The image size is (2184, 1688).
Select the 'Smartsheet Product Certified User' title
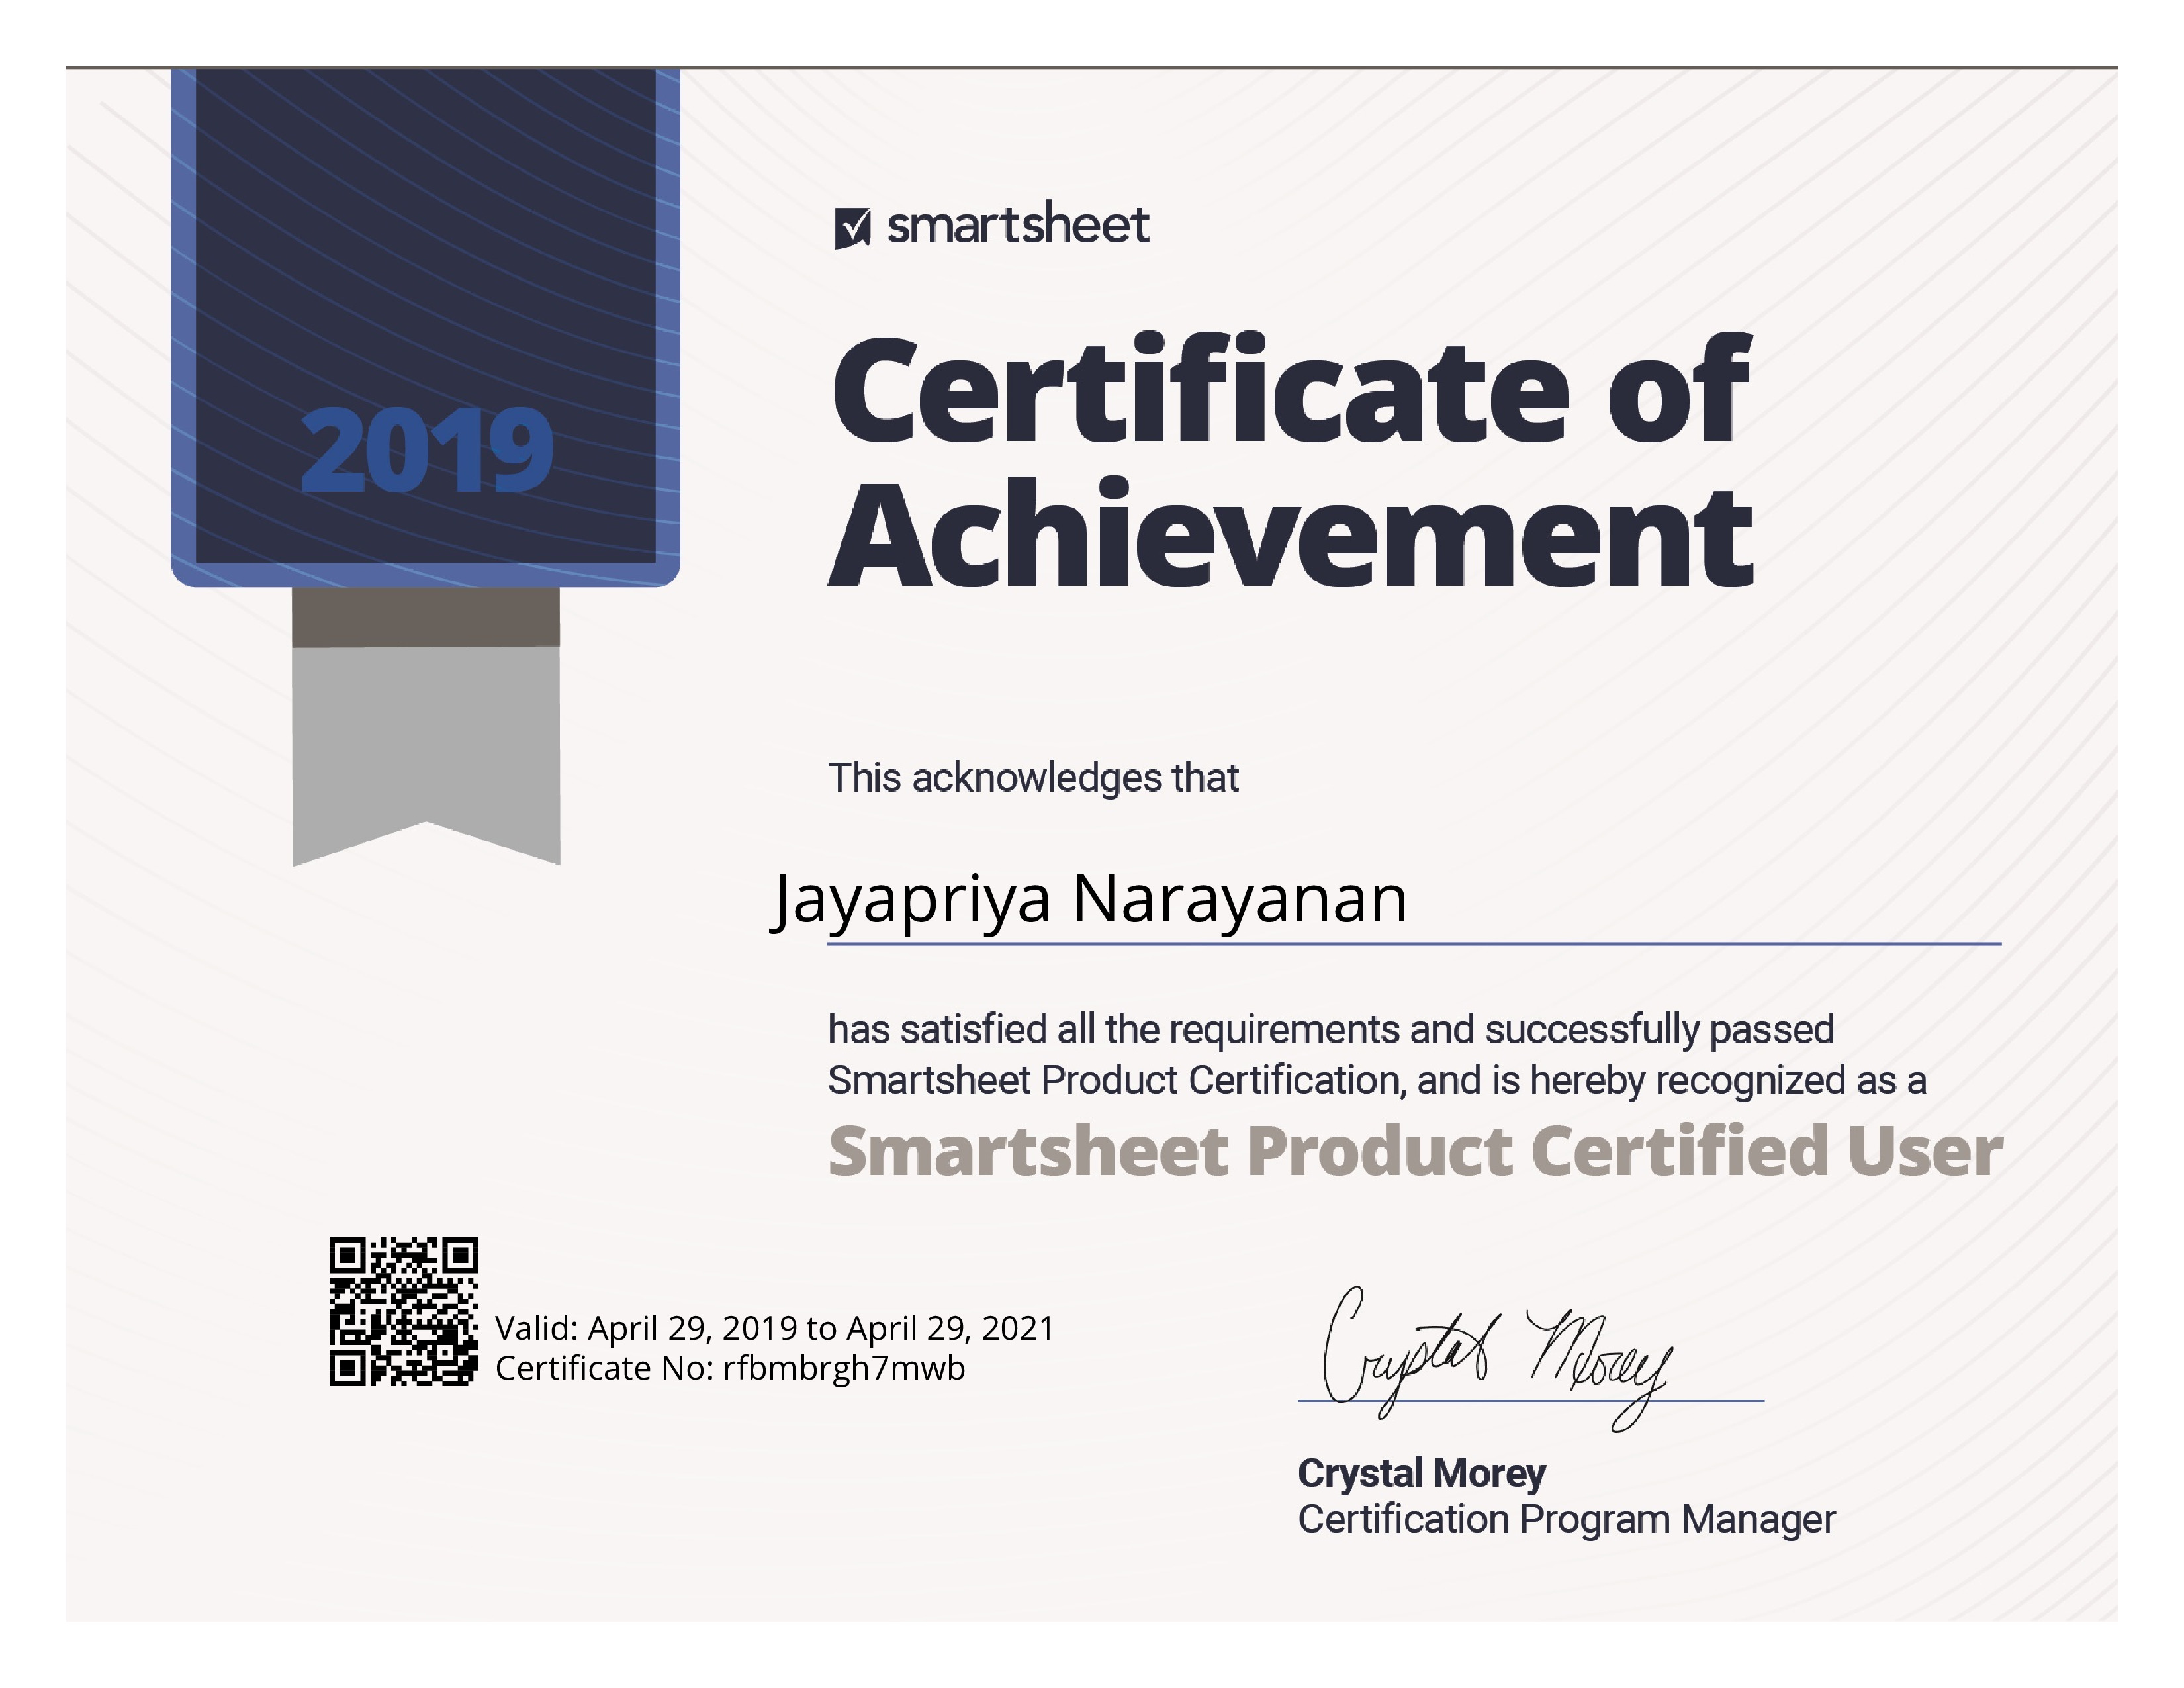(1415, 1151)
